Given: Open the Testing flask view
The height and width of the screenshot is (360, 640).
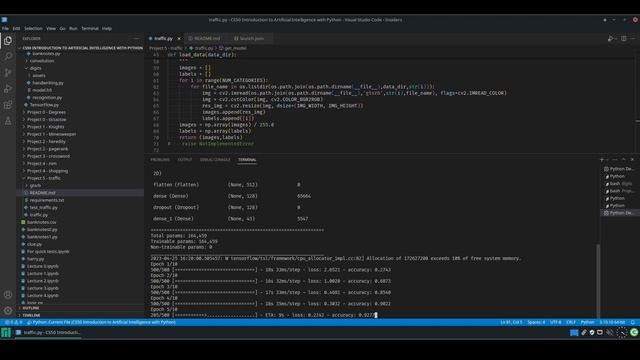Looking at the screenshot, I should (8, 121).
